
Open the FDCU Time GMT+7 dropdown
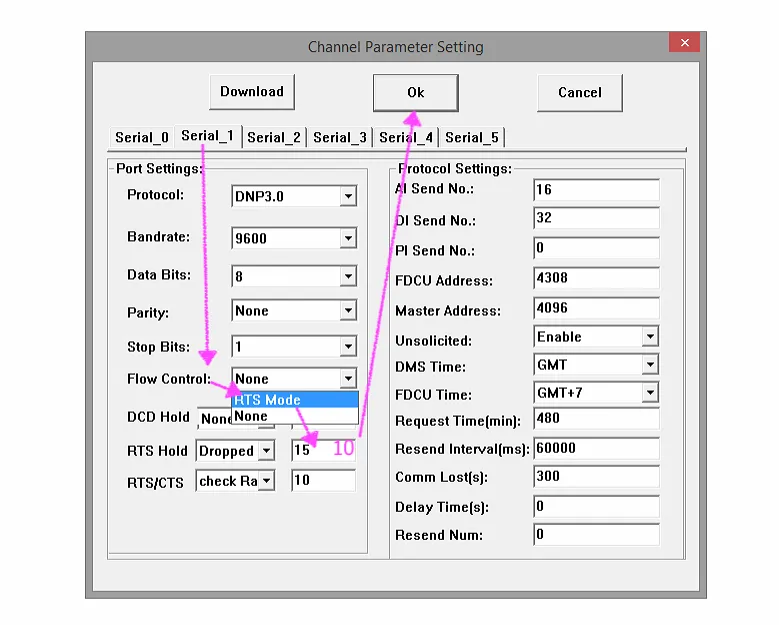650,393
